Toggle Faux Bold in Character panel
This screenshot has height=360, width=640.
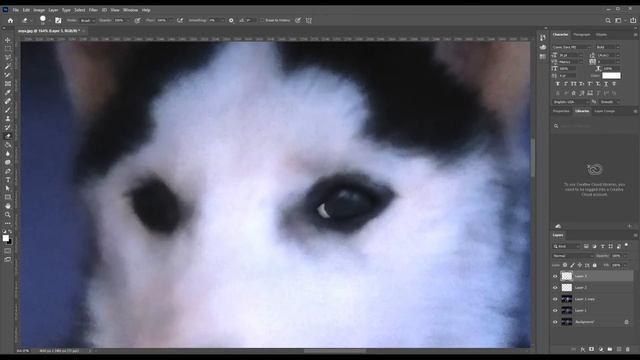[558, 84]
